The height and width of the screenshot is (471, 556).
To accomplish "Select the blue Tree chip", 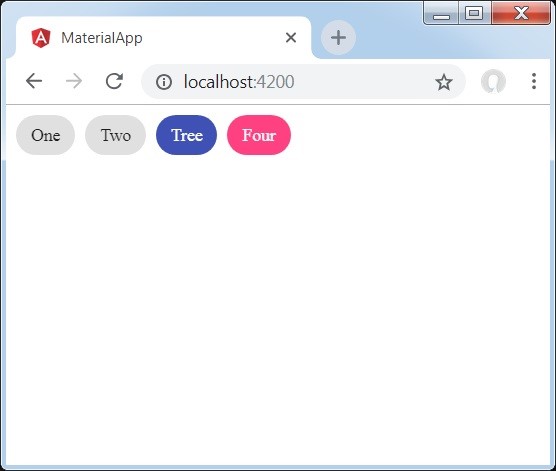I will (x=187, y=135).
